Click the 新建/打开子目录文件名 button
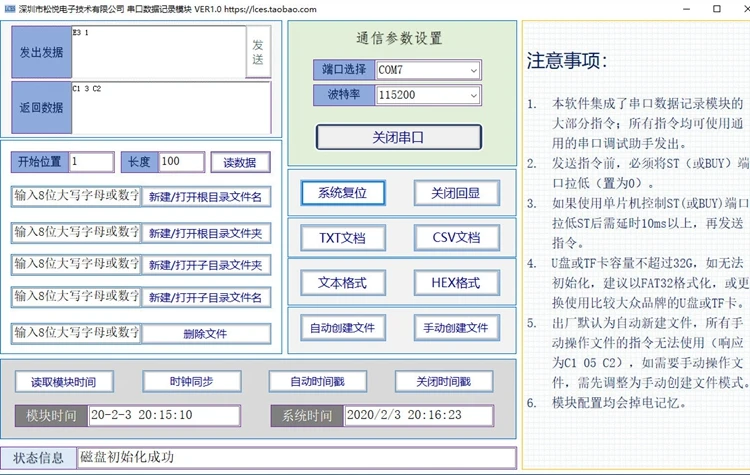The image size is (750, 475). click(206, 297)
